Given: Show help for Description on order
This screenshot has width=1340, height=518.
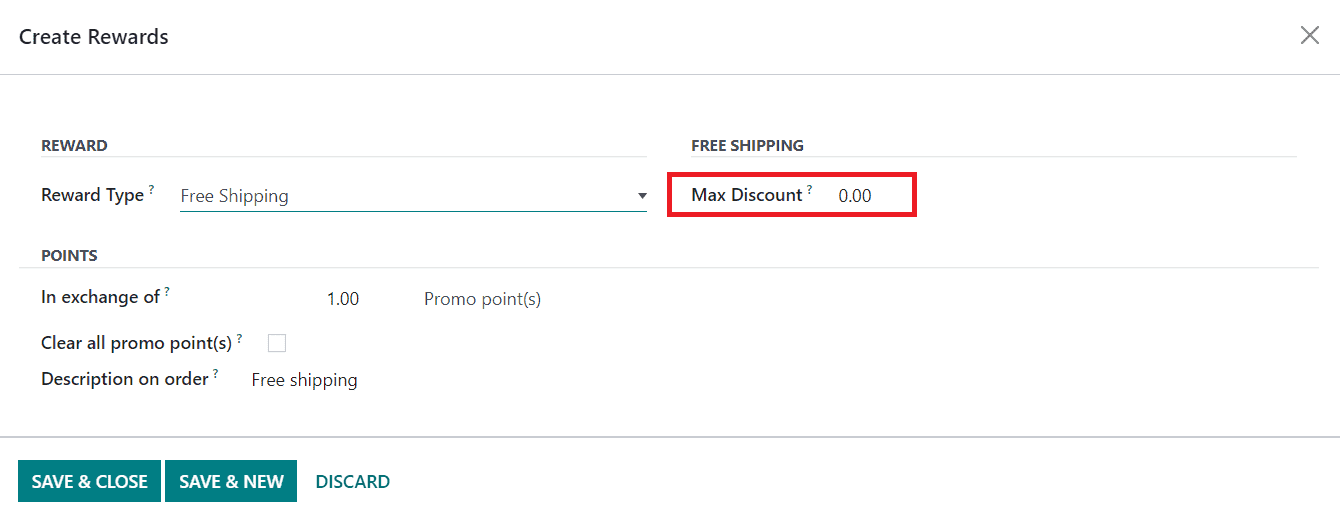Looking at the screenshot, I should point(215,373).
